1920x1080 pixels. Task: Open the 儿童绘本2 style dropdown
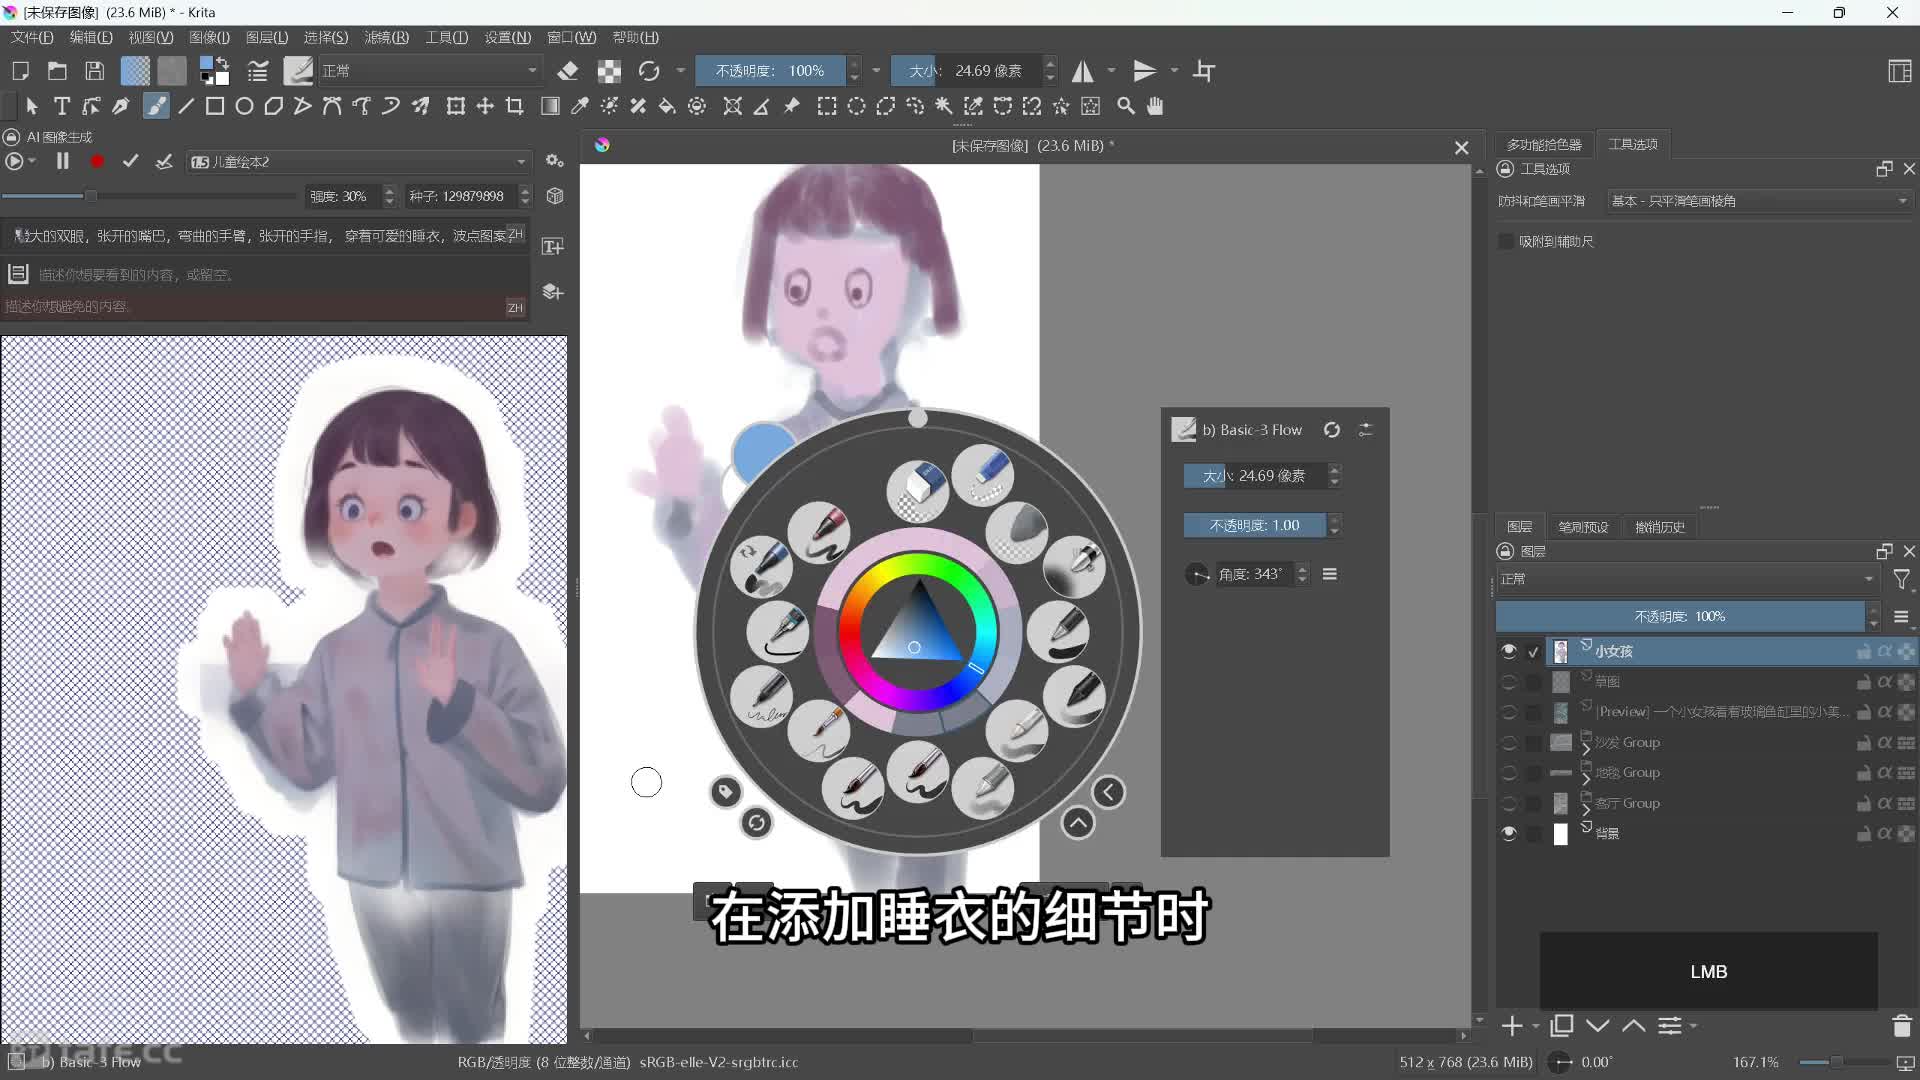[358, 162]
